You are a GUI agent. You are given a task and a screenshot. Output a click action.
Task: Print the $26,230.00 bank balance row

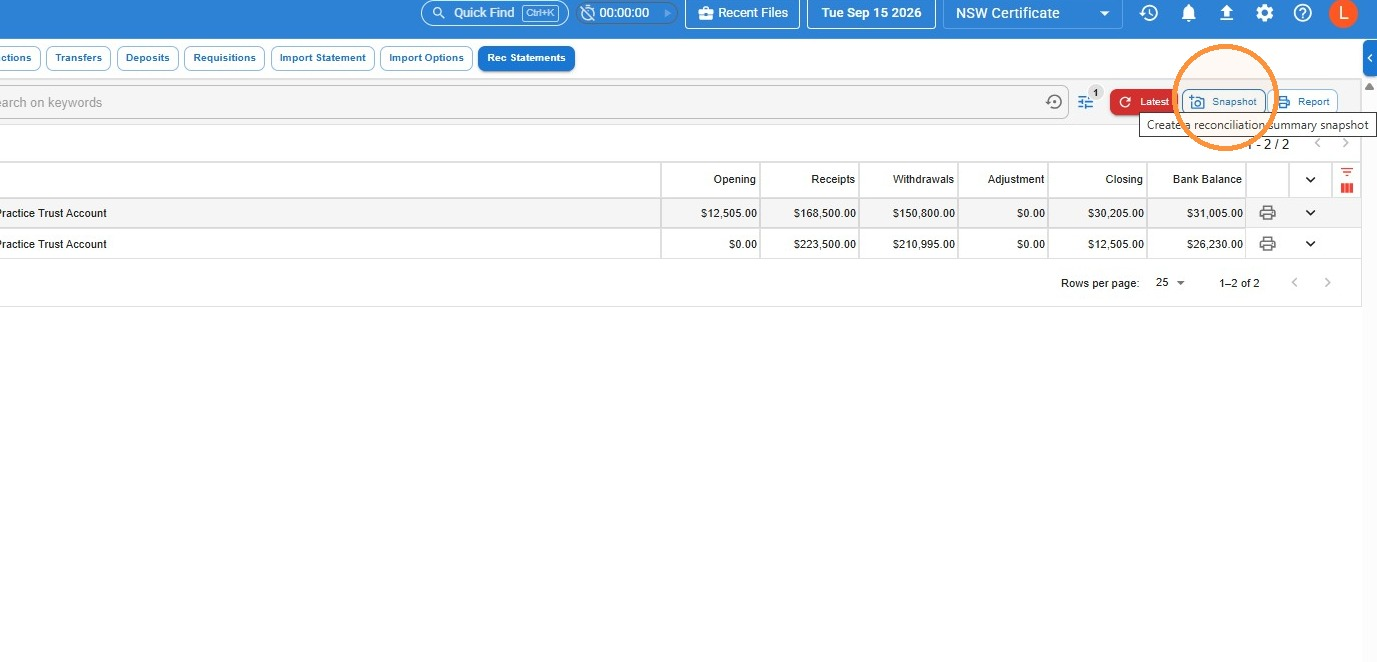1267,244
